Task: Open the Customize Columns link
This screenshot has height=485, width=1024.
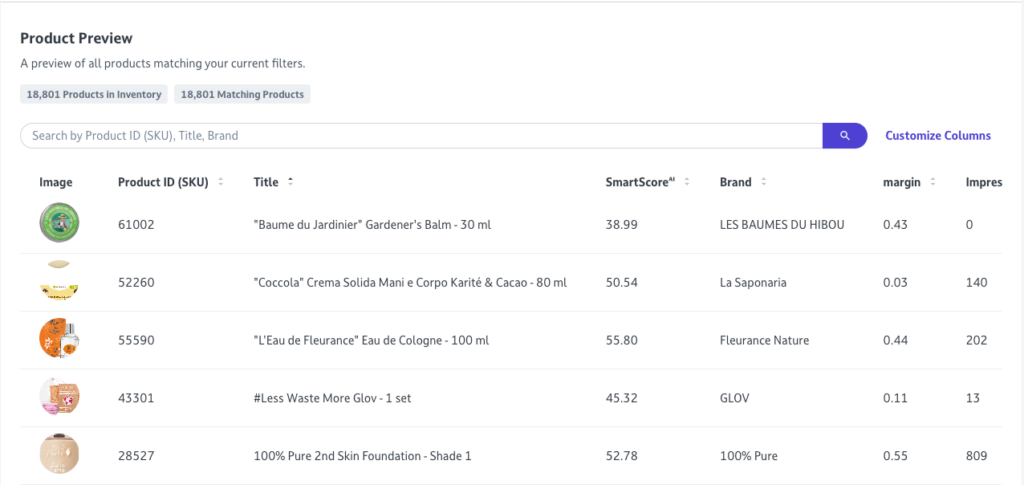Action: point(937,135)
